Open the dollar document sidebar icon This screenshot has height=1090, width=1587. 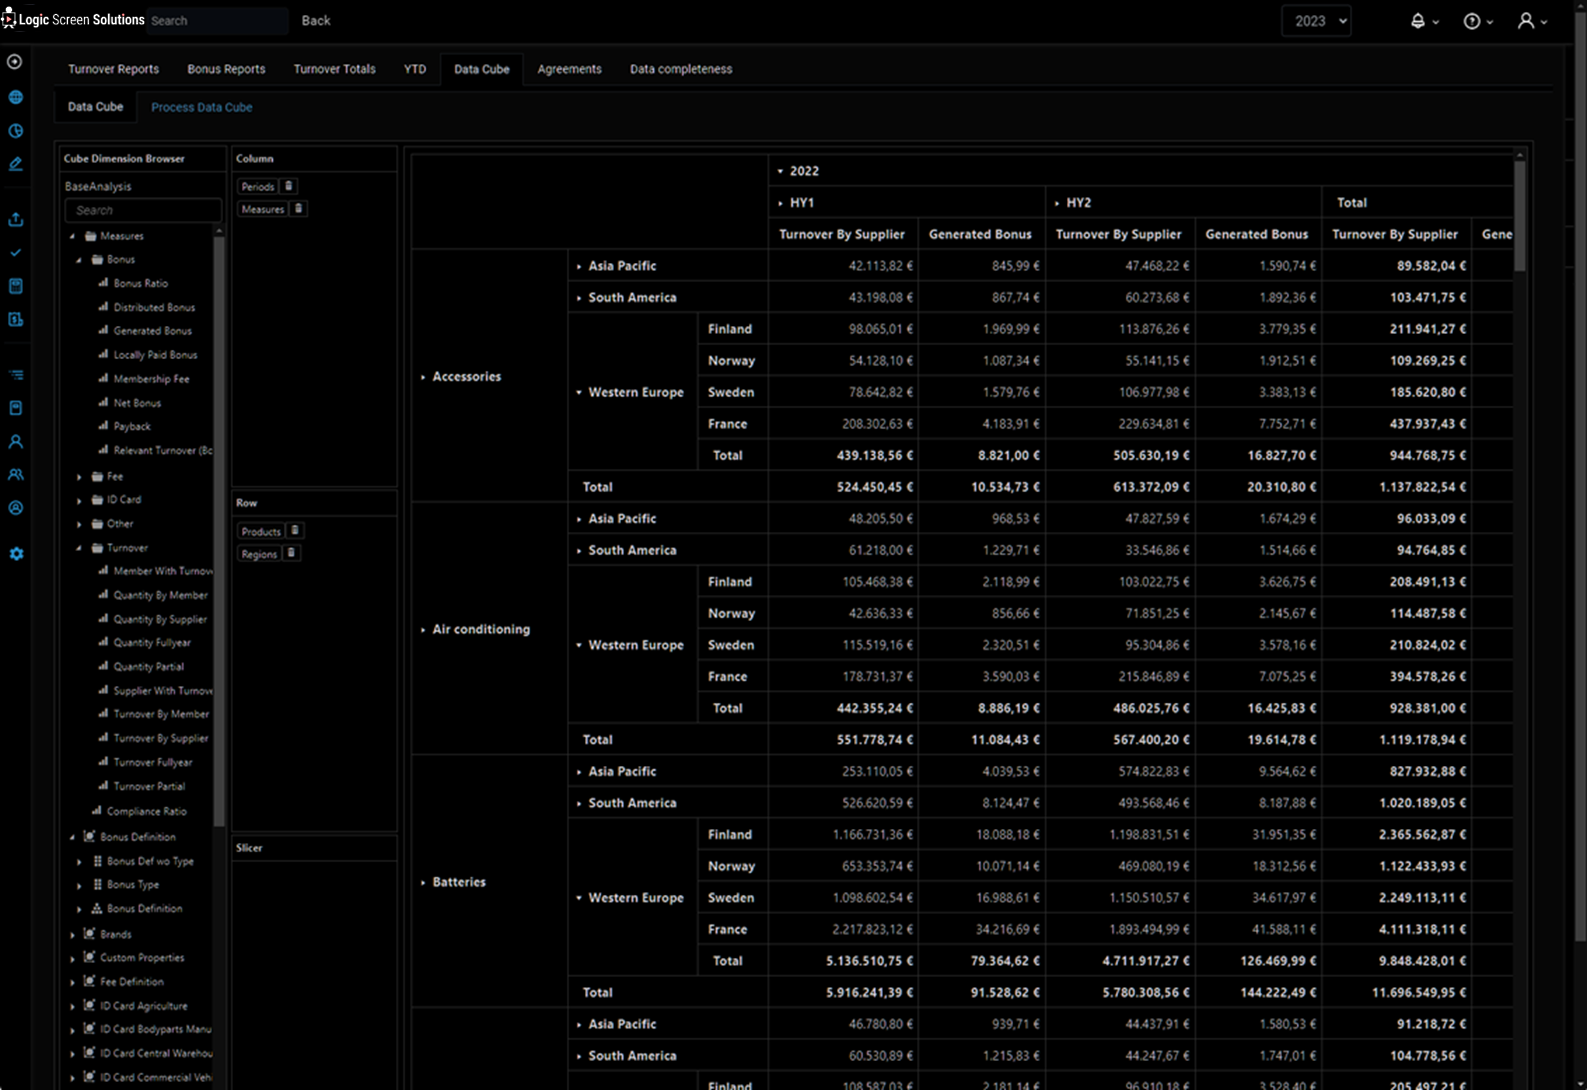(x=15, y=320)
